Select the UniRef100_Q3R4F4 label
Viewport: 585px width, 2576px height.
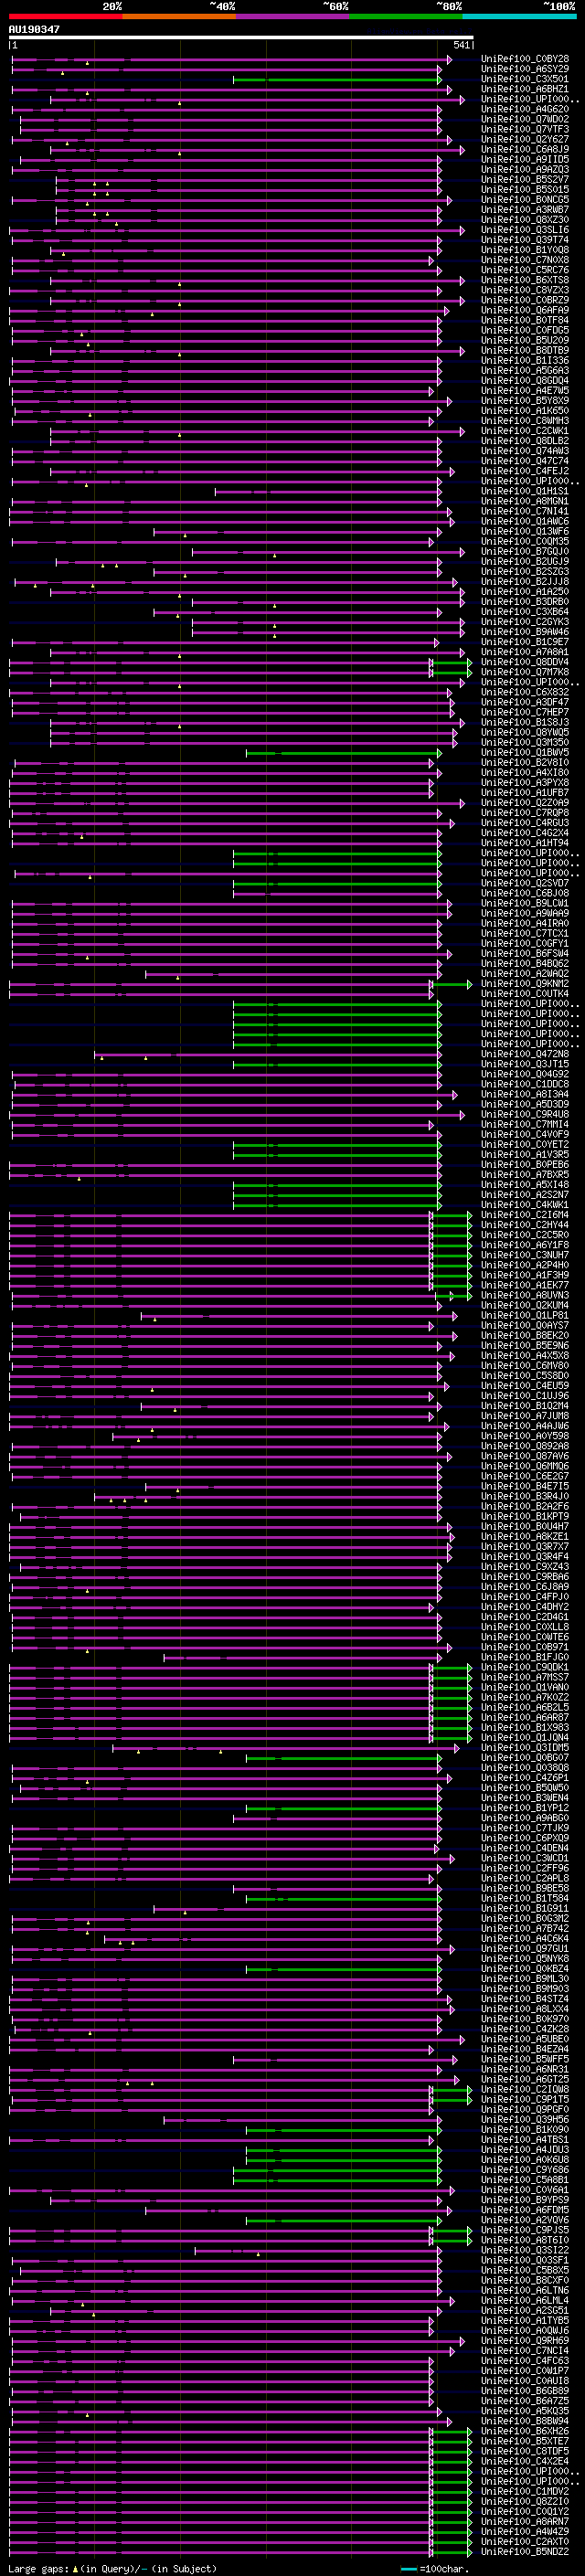tap(524, 1555)
